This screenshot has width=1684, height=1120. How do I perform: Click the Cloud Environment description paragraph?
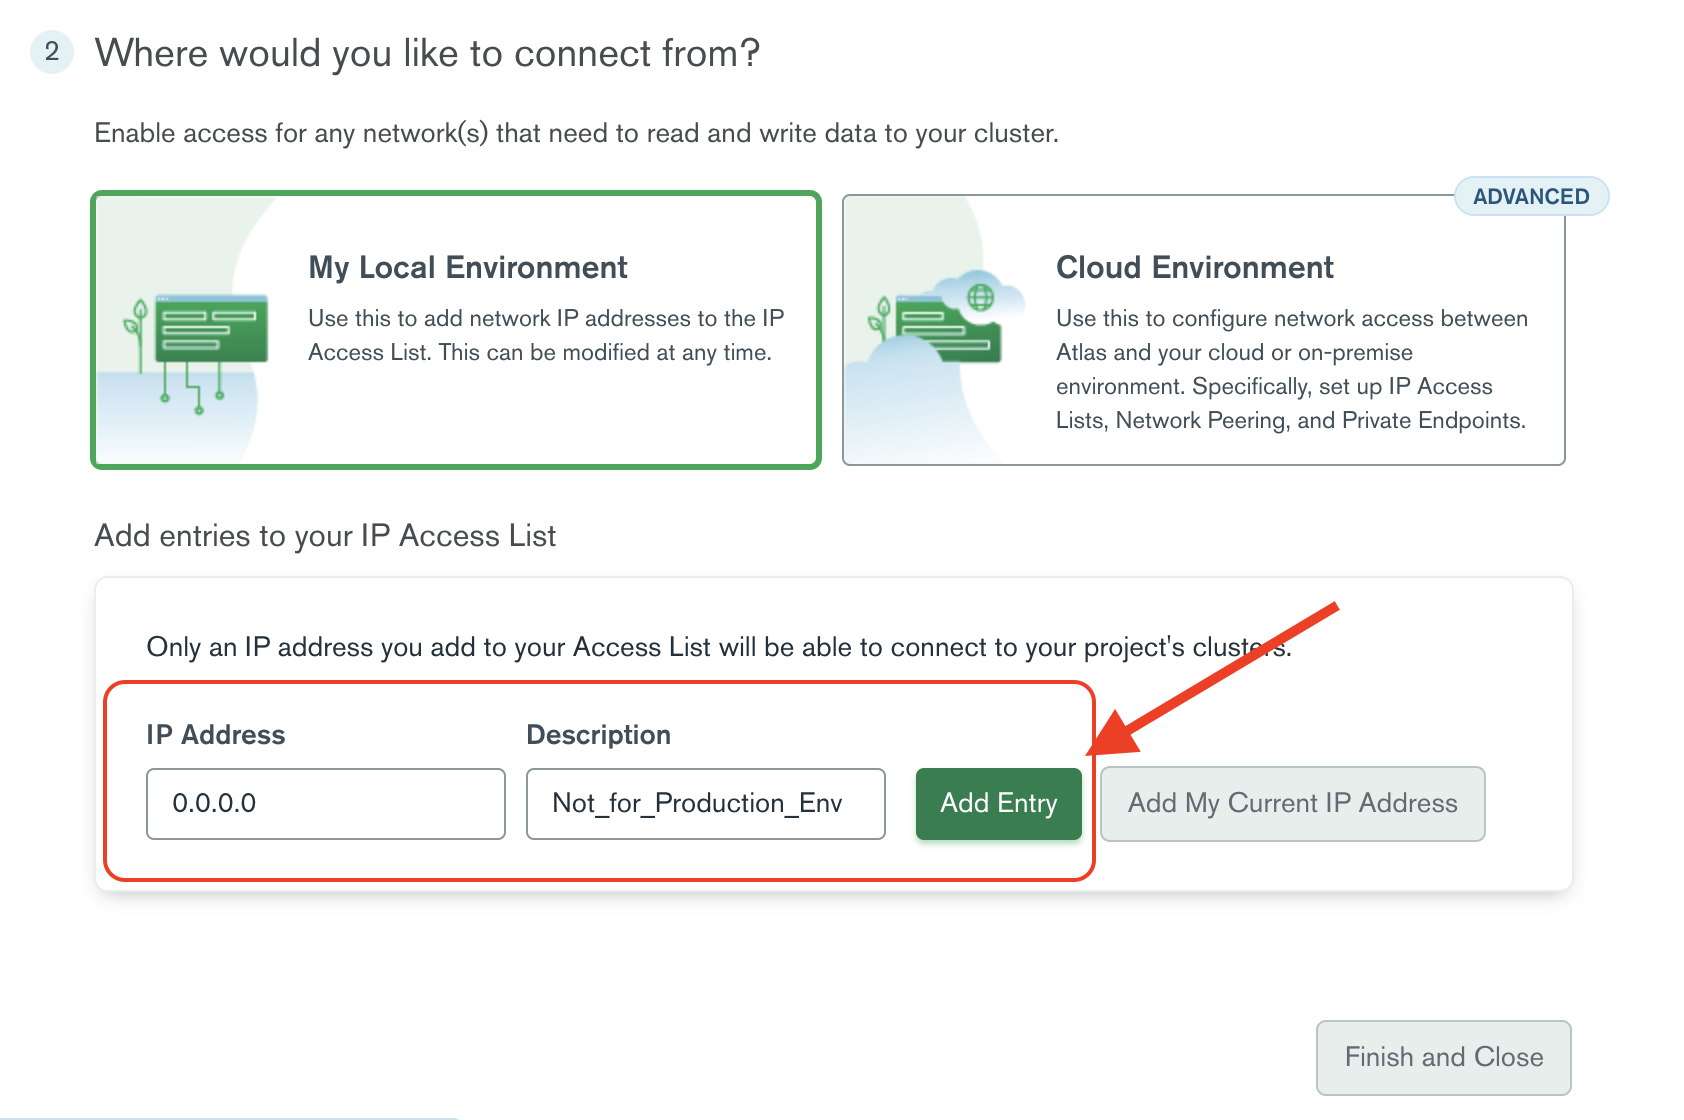point(1291,370)
